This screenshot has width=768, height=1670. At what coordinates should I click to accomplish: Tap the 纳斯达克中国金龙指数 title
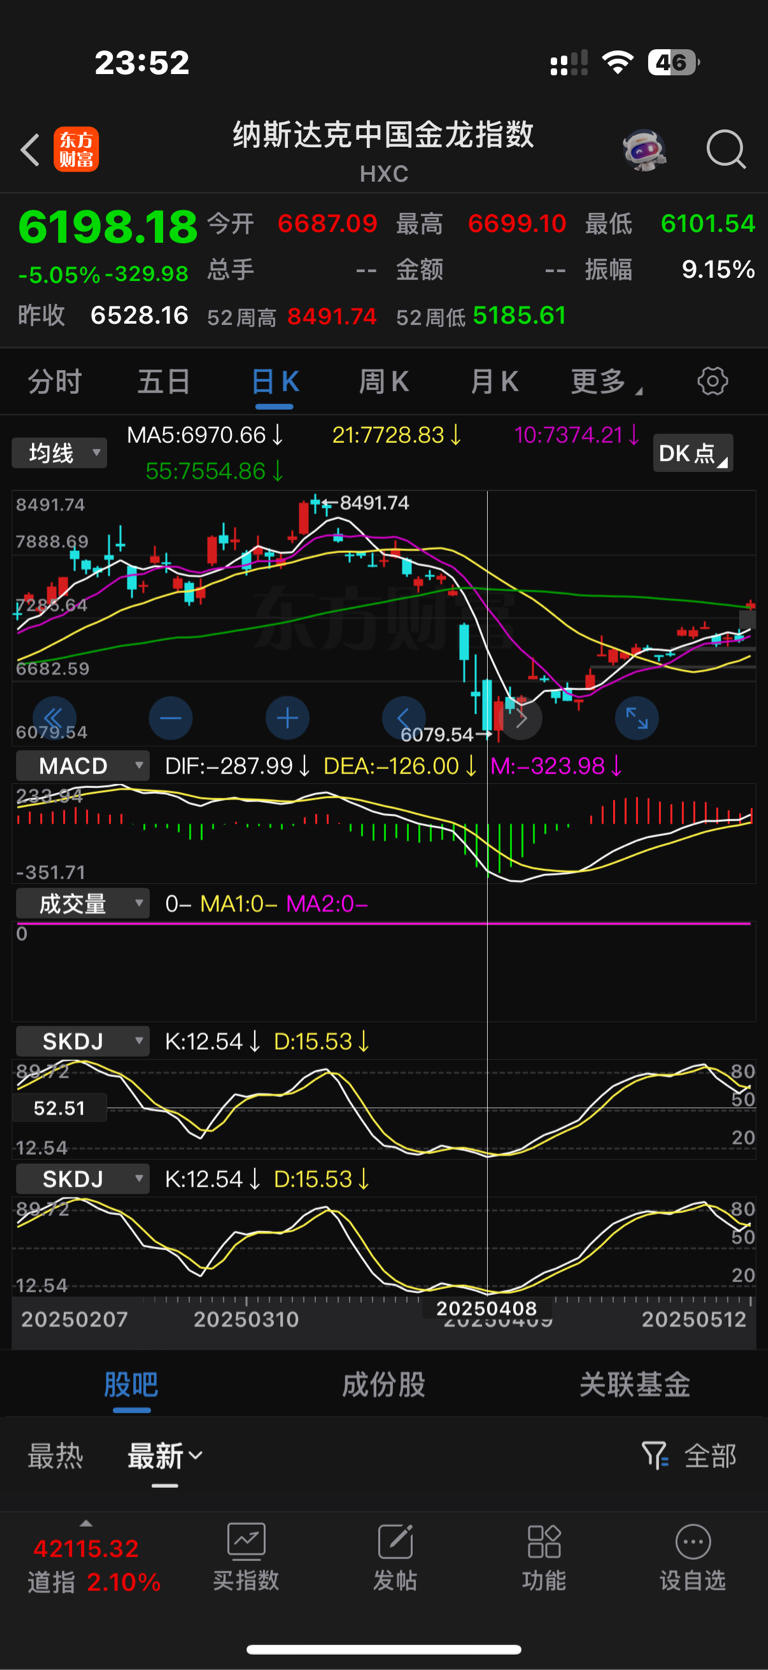tap(384, 134)
